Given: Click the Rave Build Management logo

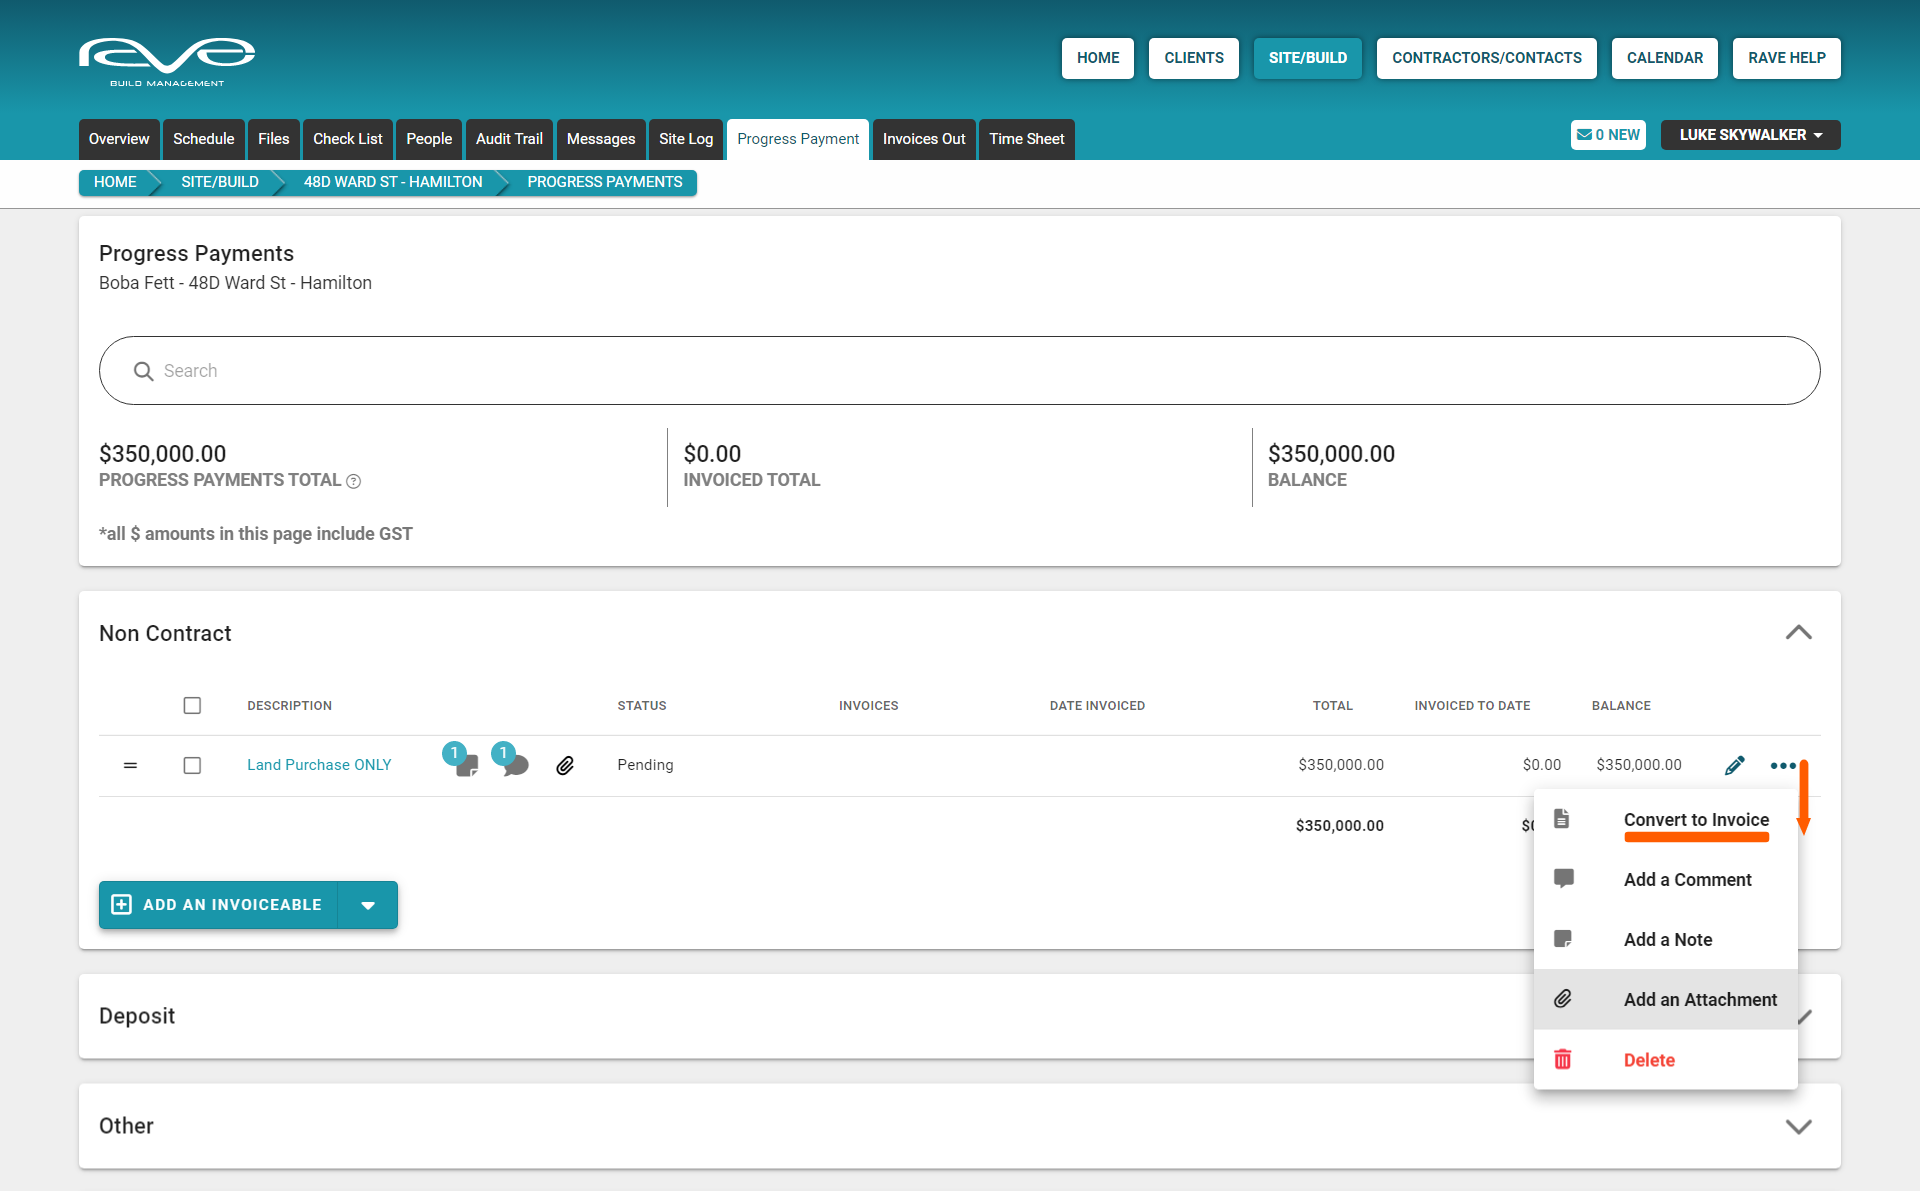Looking at the screenshot, I should (x=167, y=61).
